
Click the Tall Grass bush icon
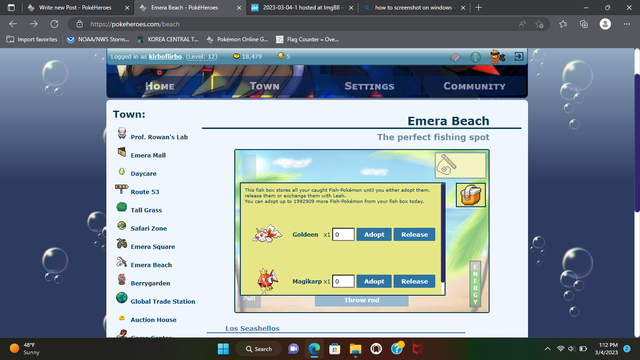tap(122, 207)
